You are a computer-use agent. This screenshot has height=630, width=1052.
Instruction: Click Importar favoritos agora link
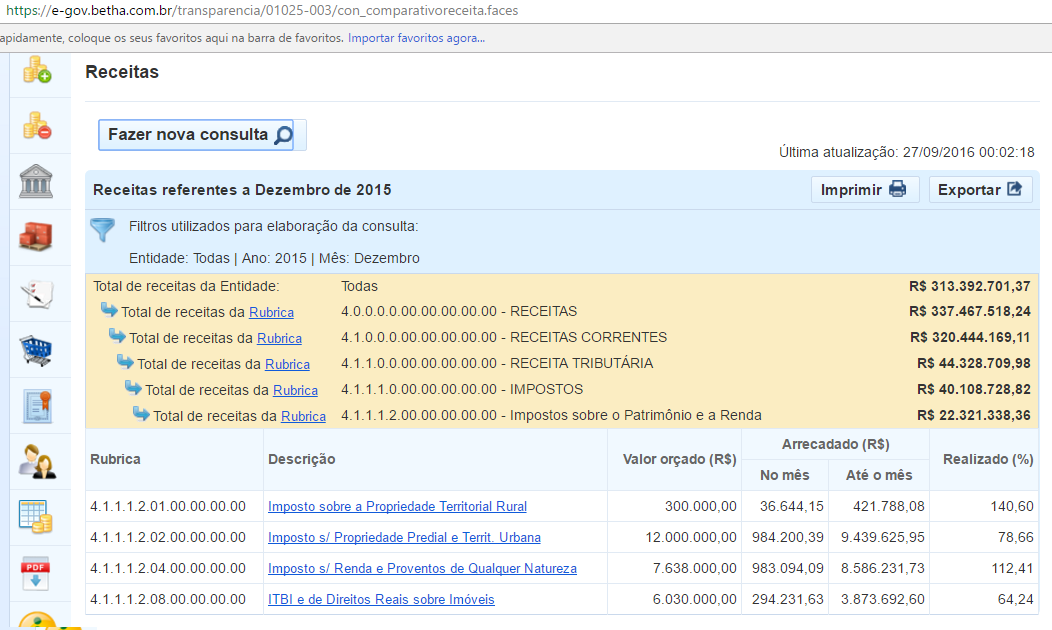tap(416, 38)
